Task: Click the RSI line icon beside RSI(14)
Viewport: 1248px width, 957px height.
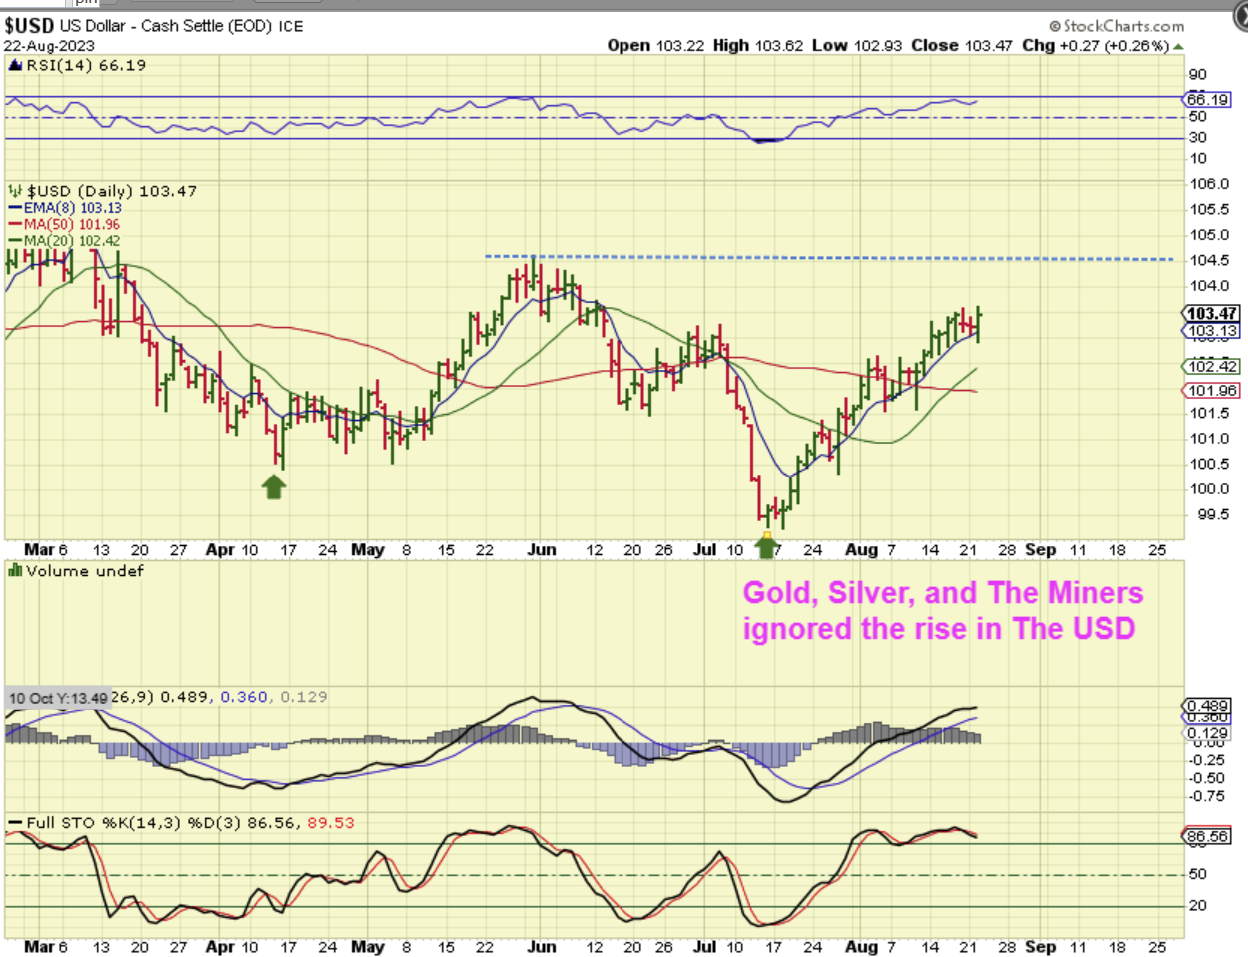Action: 15,65
